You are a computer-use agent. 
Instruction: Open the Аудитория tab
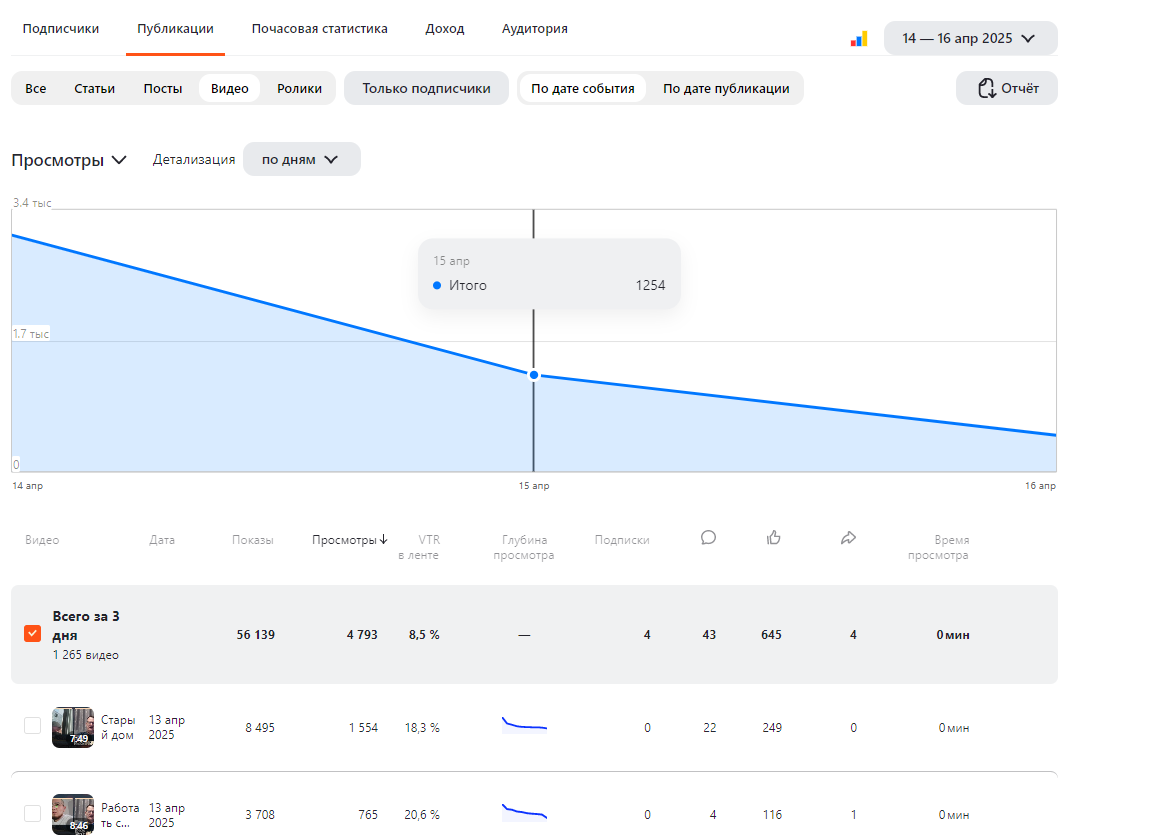534,29
